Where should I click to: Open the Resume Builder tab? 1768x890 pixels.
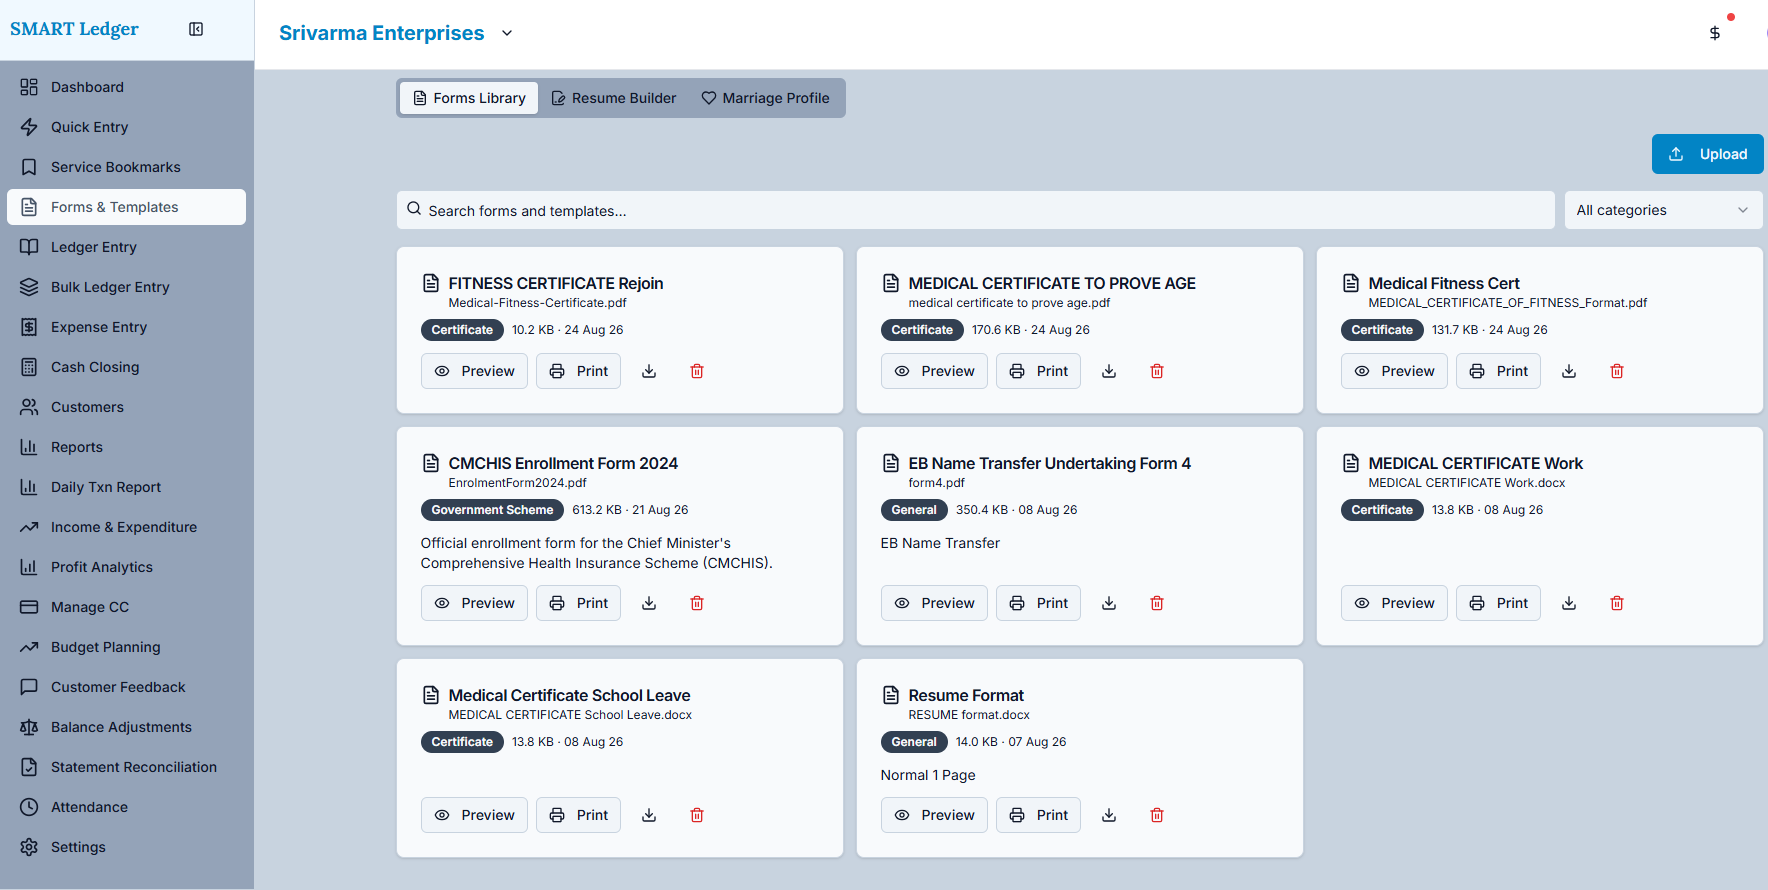614,98
